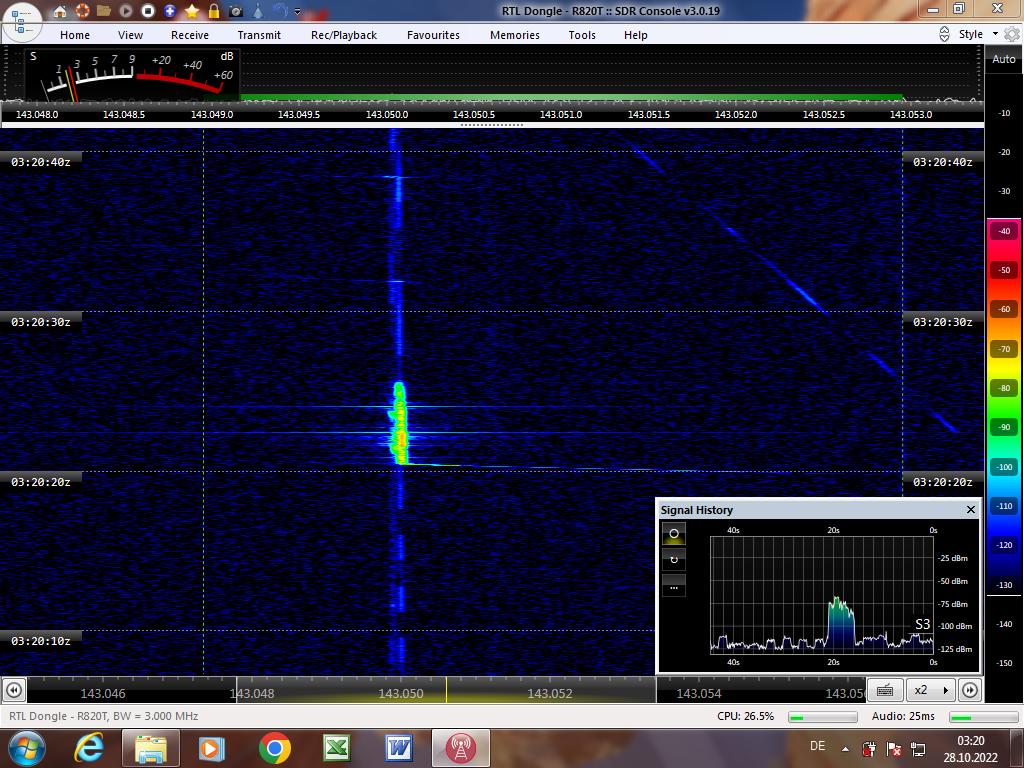Click the 143.052.0 frequency scale label
Screen dimensions: 1024x768
tap(736, 114)
